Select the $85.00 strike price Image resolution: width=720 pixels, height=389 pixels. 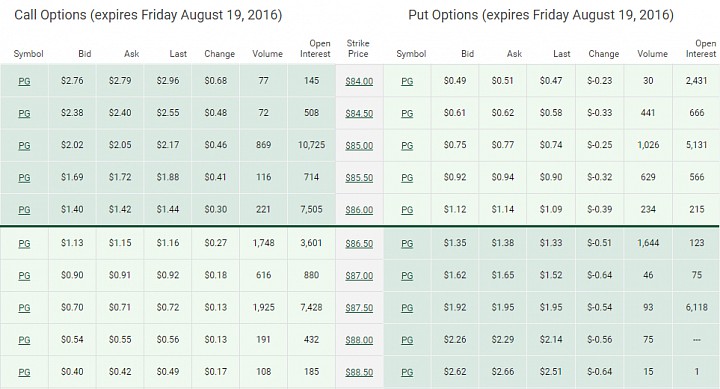click(359, 146)
